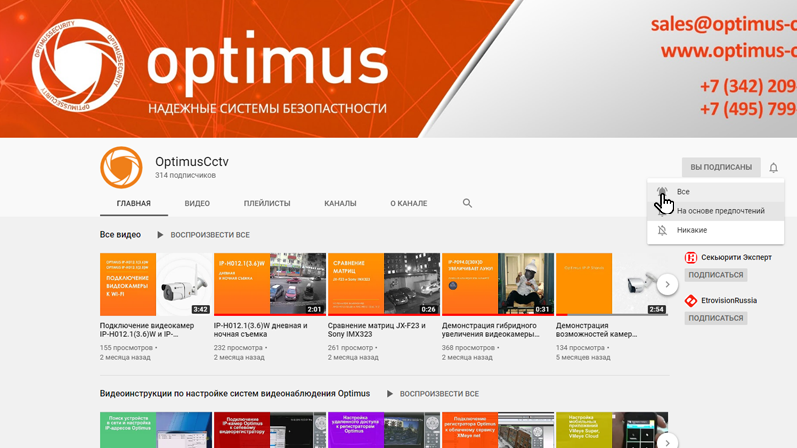Click the OptimusCctv channel avatar
This screenshot has height=448, width=797.
tap(121, 167)
